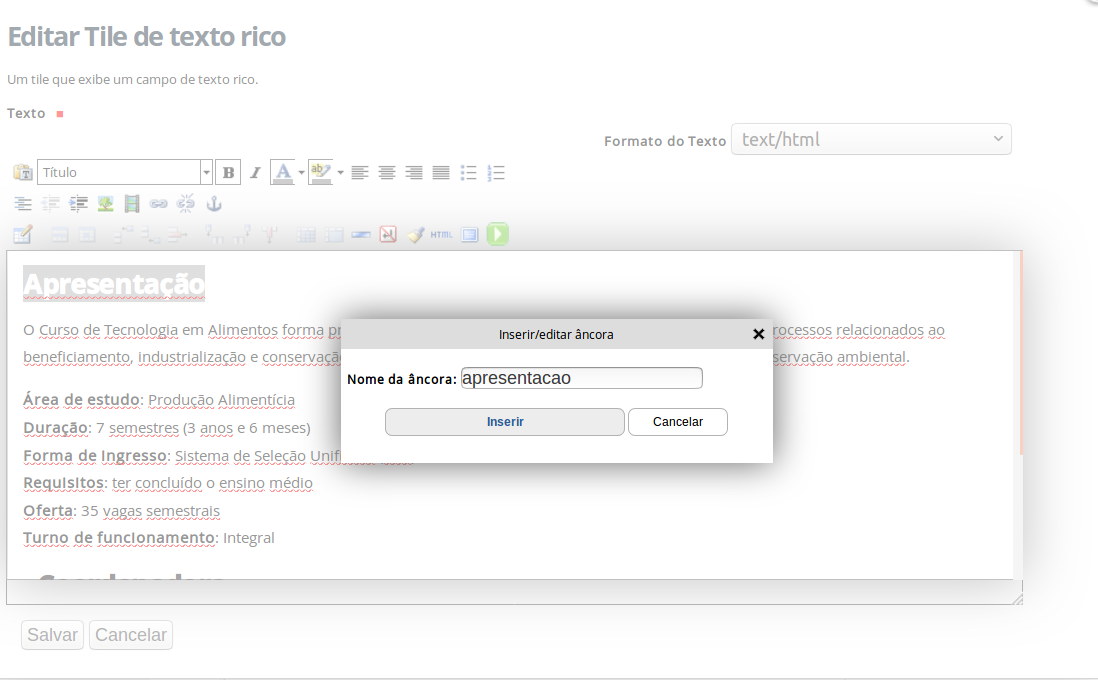Click the embed media film icon
The width and height of the screenshot is (1098, 680).
(132, 204)
